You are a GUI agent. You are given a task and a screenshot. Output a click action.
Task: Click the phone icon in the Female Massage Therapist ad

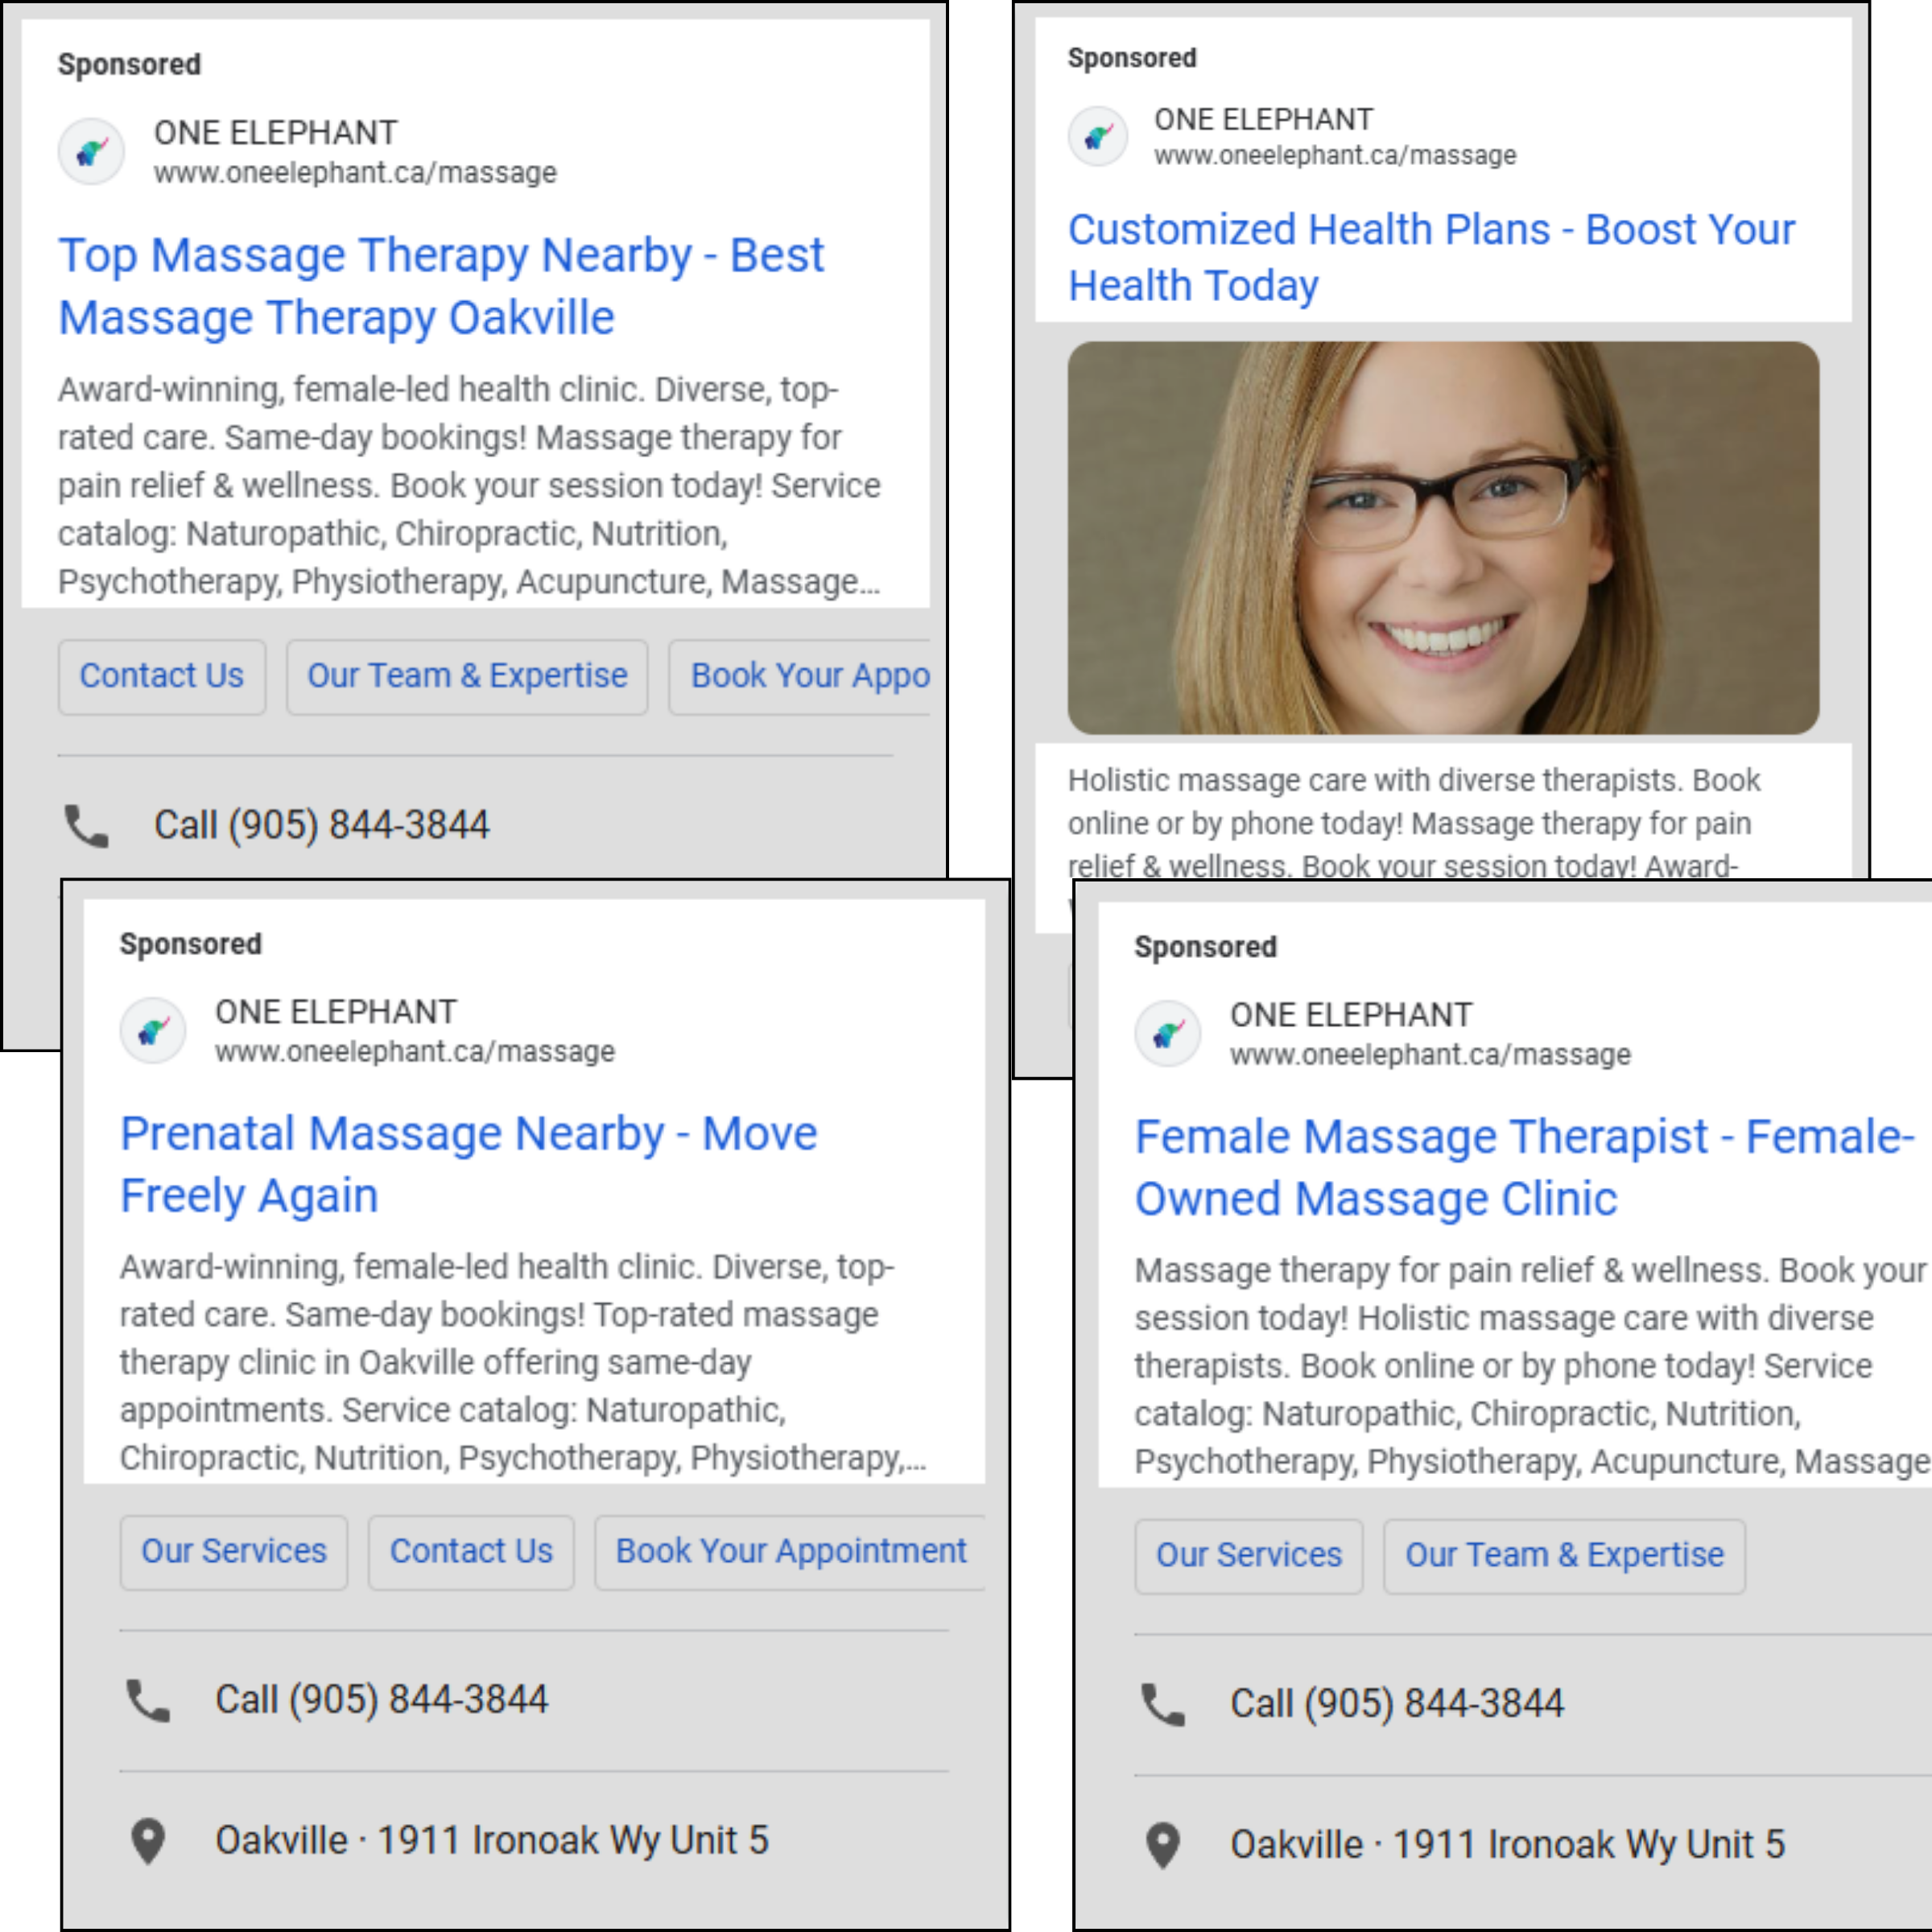tap(1163, 1704)
